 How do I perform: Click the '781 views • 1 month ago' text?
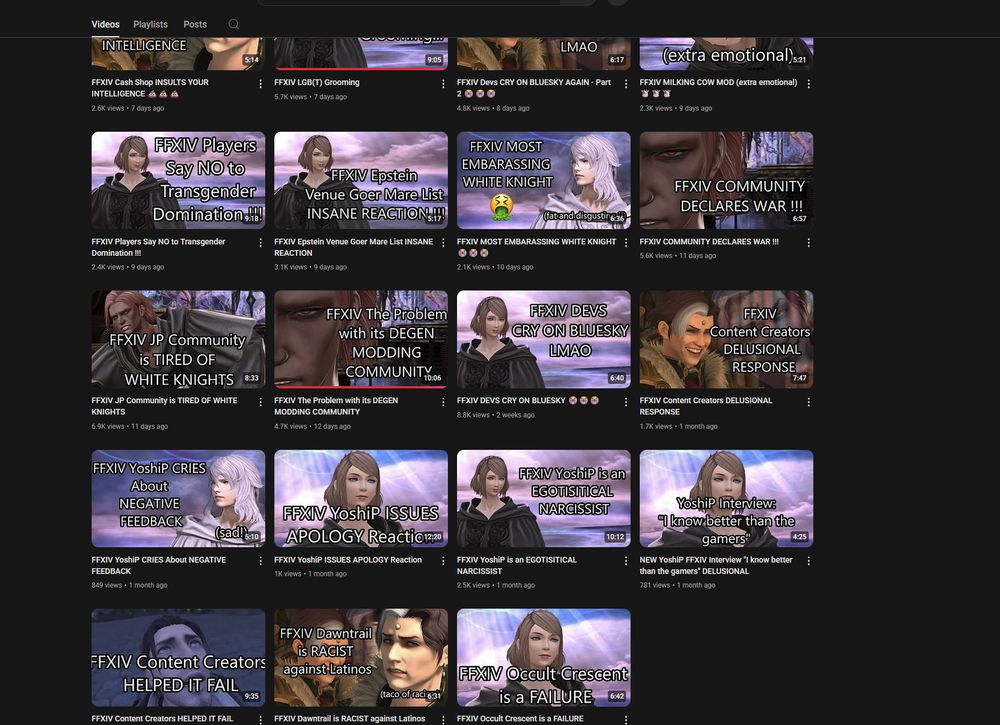(677, 585)
